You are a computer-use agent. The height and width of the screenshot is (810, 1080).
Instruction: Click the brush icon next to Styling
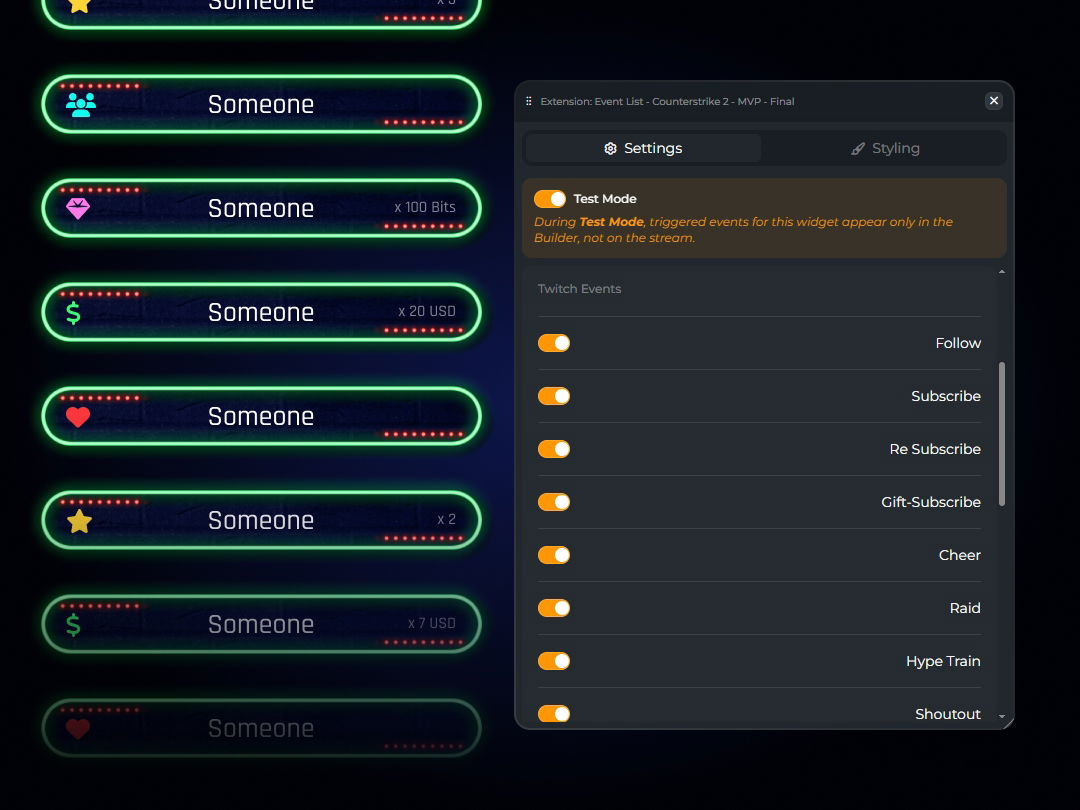tap(858, 149)
